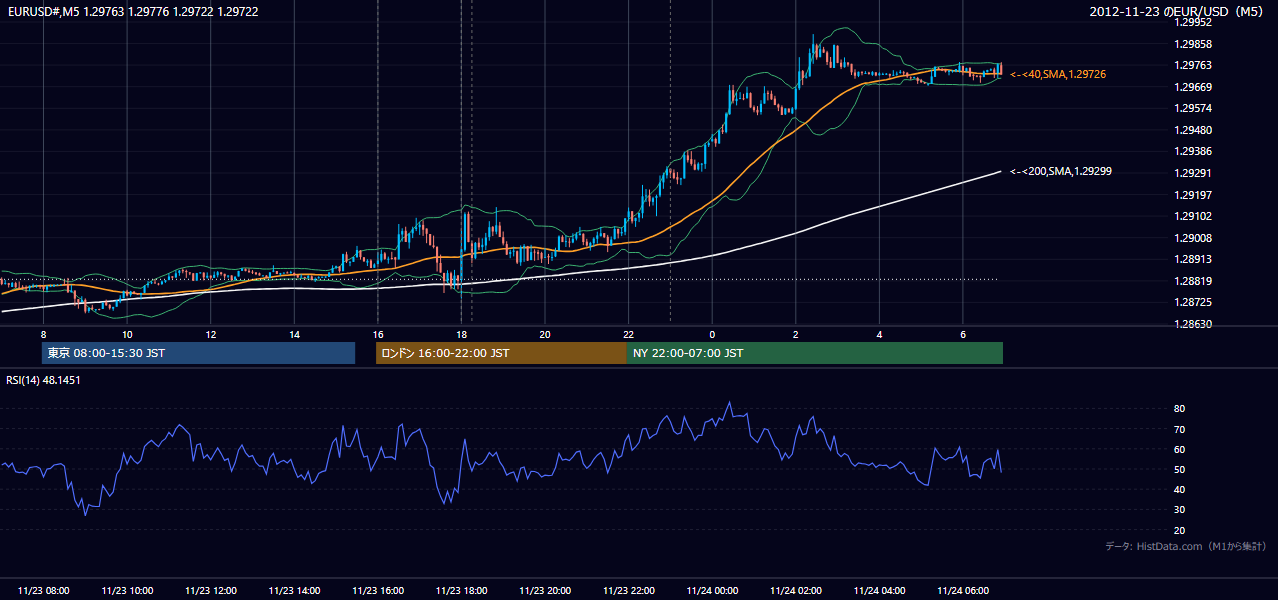The image size is (1278, 600).
Task: Click hour tick 14 under price chart
Action: point(294,334)
